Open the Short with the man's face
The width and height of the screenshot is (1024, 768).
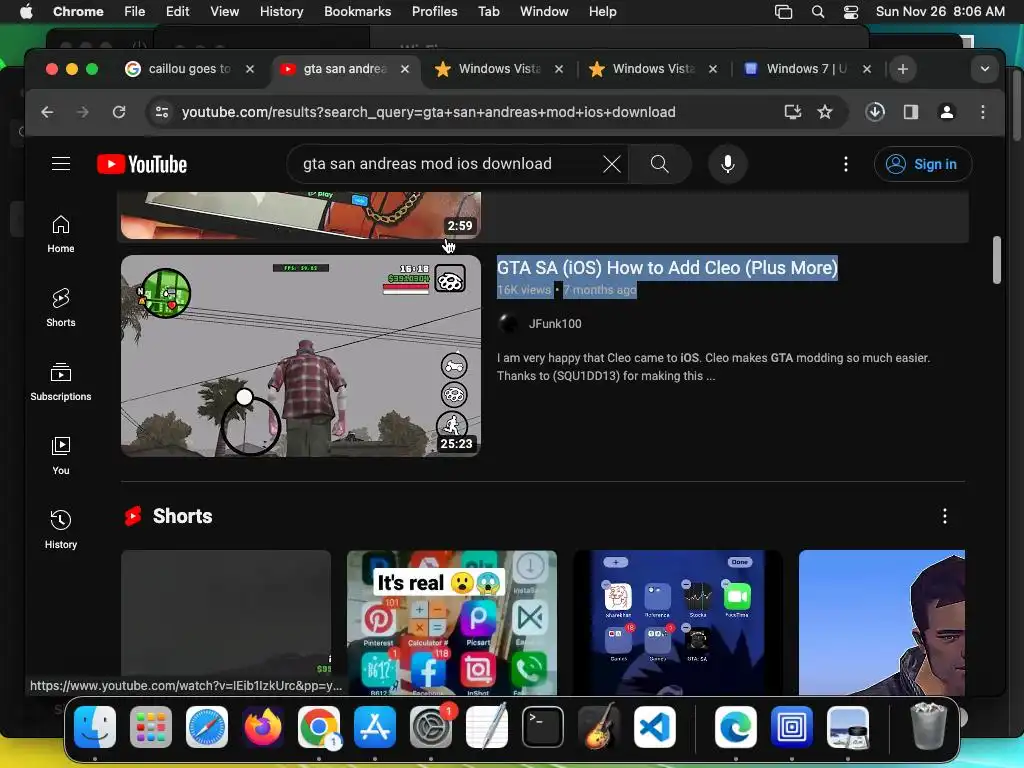[882, 622]
